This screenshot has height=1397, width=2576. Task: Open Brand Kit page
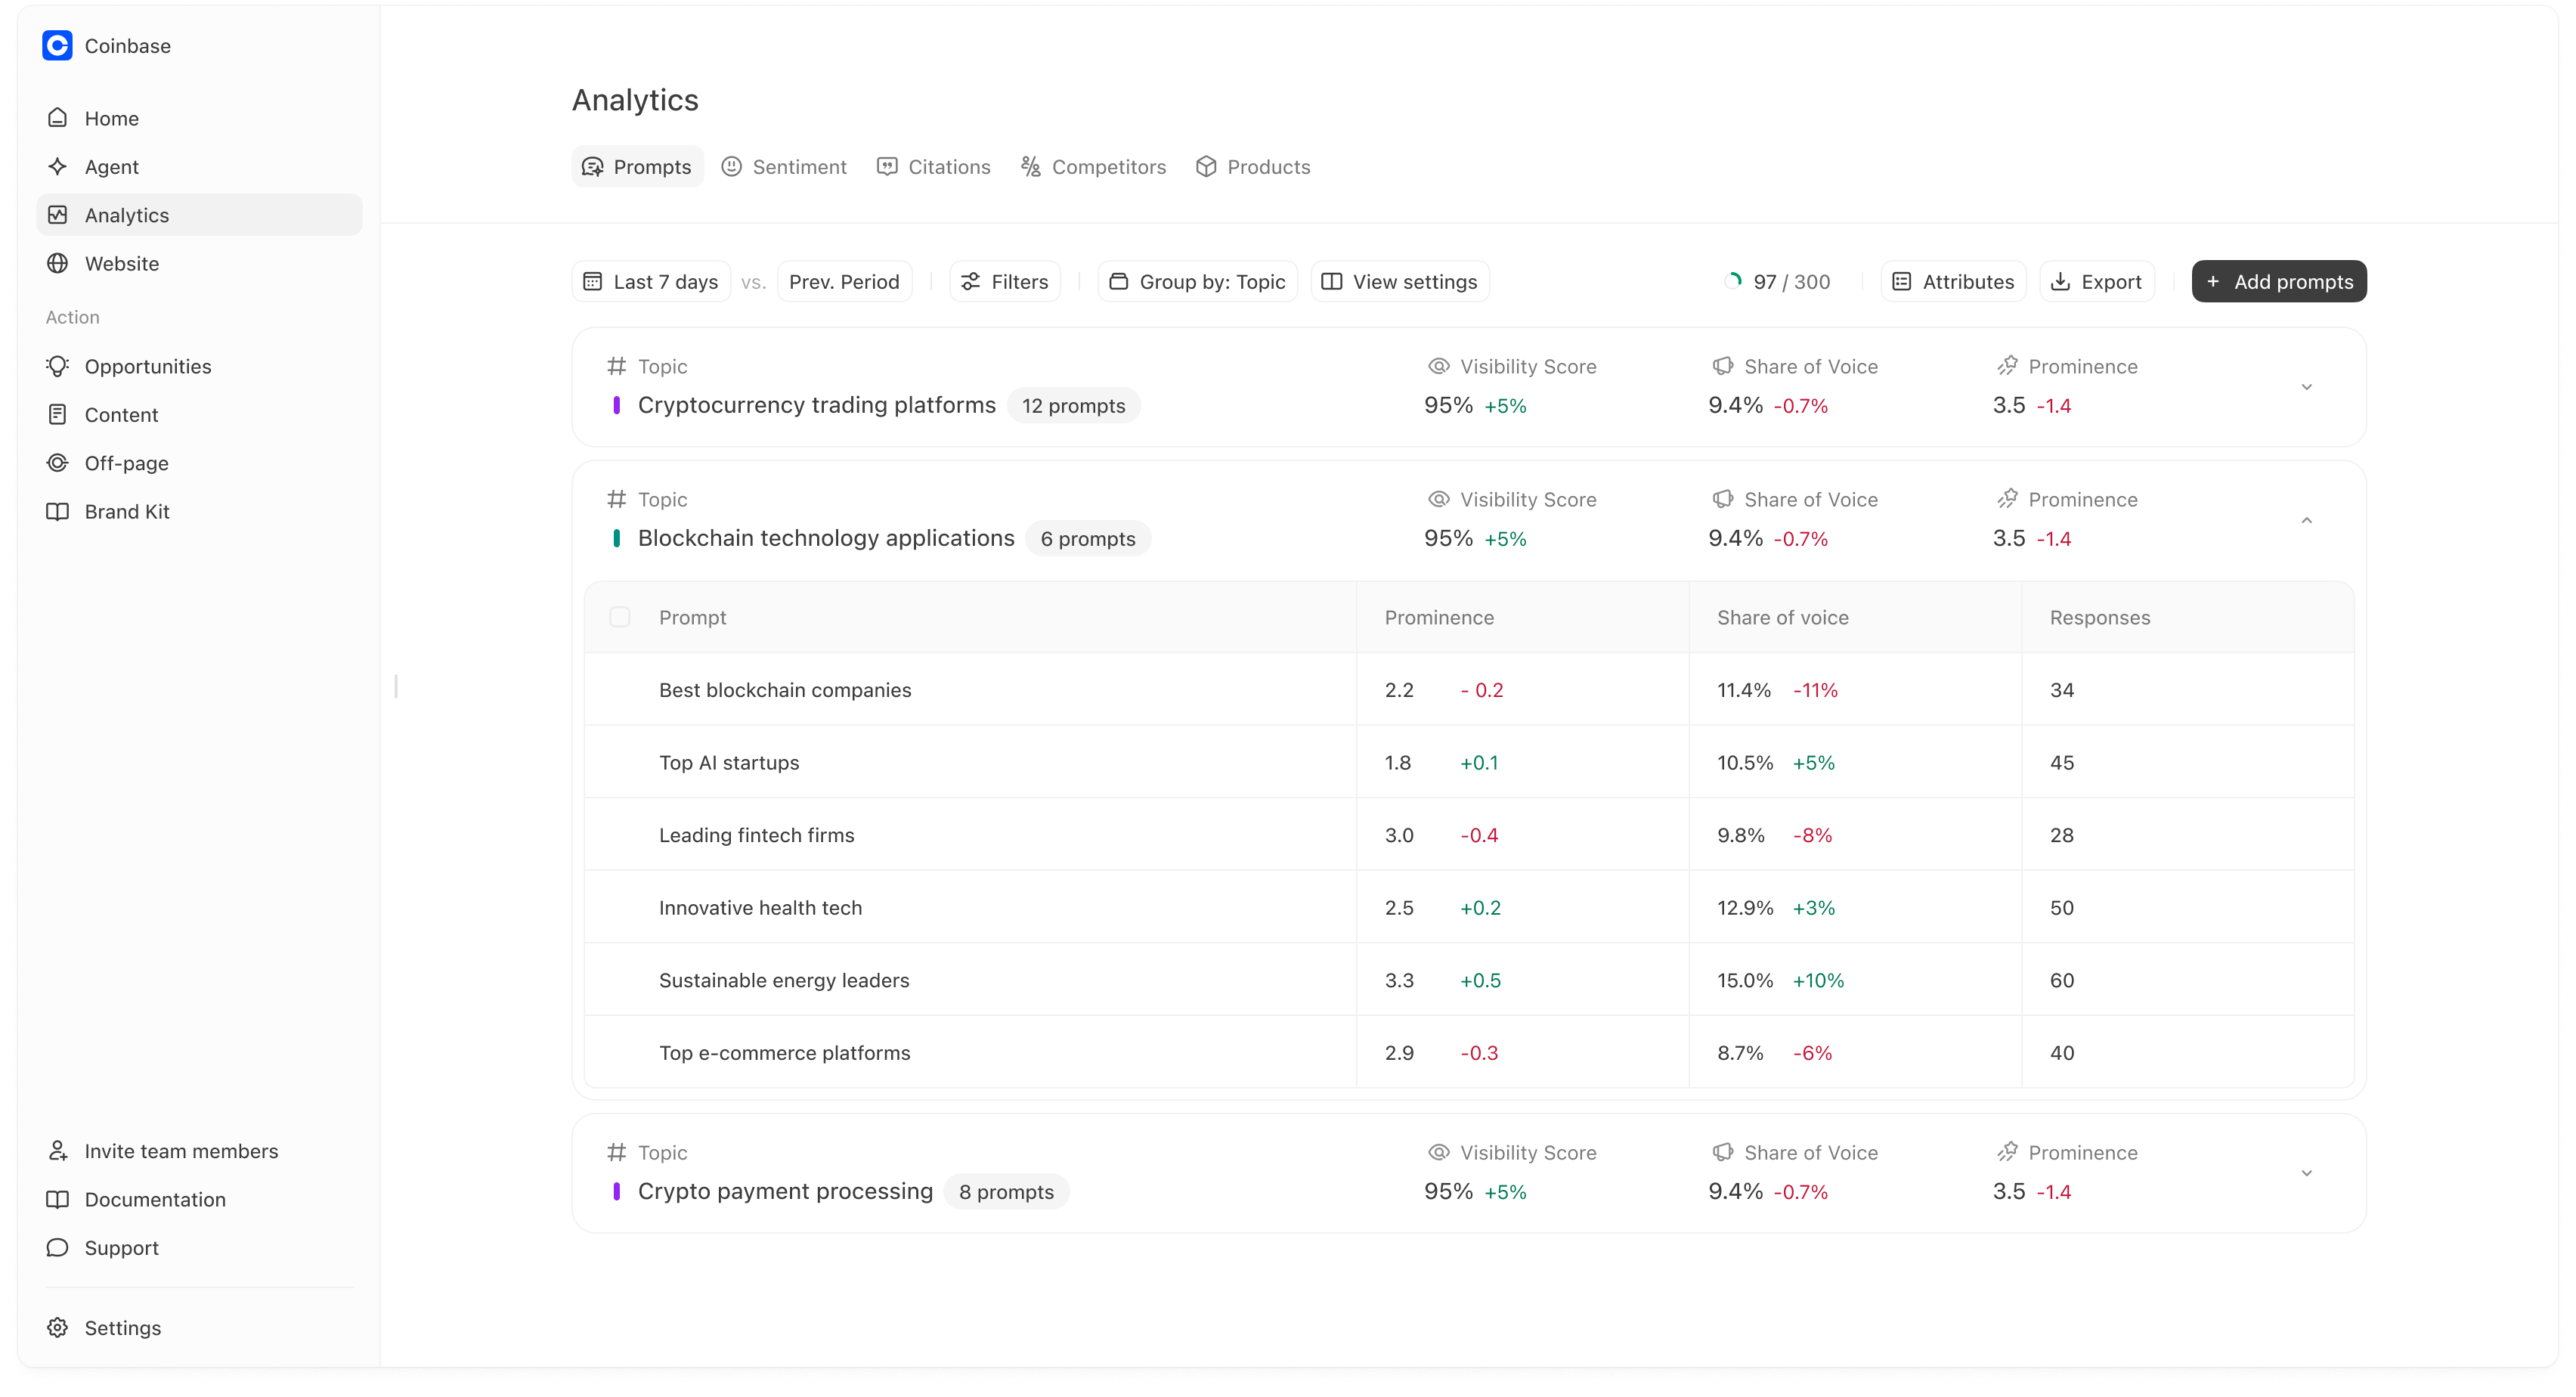pos(127,511)
